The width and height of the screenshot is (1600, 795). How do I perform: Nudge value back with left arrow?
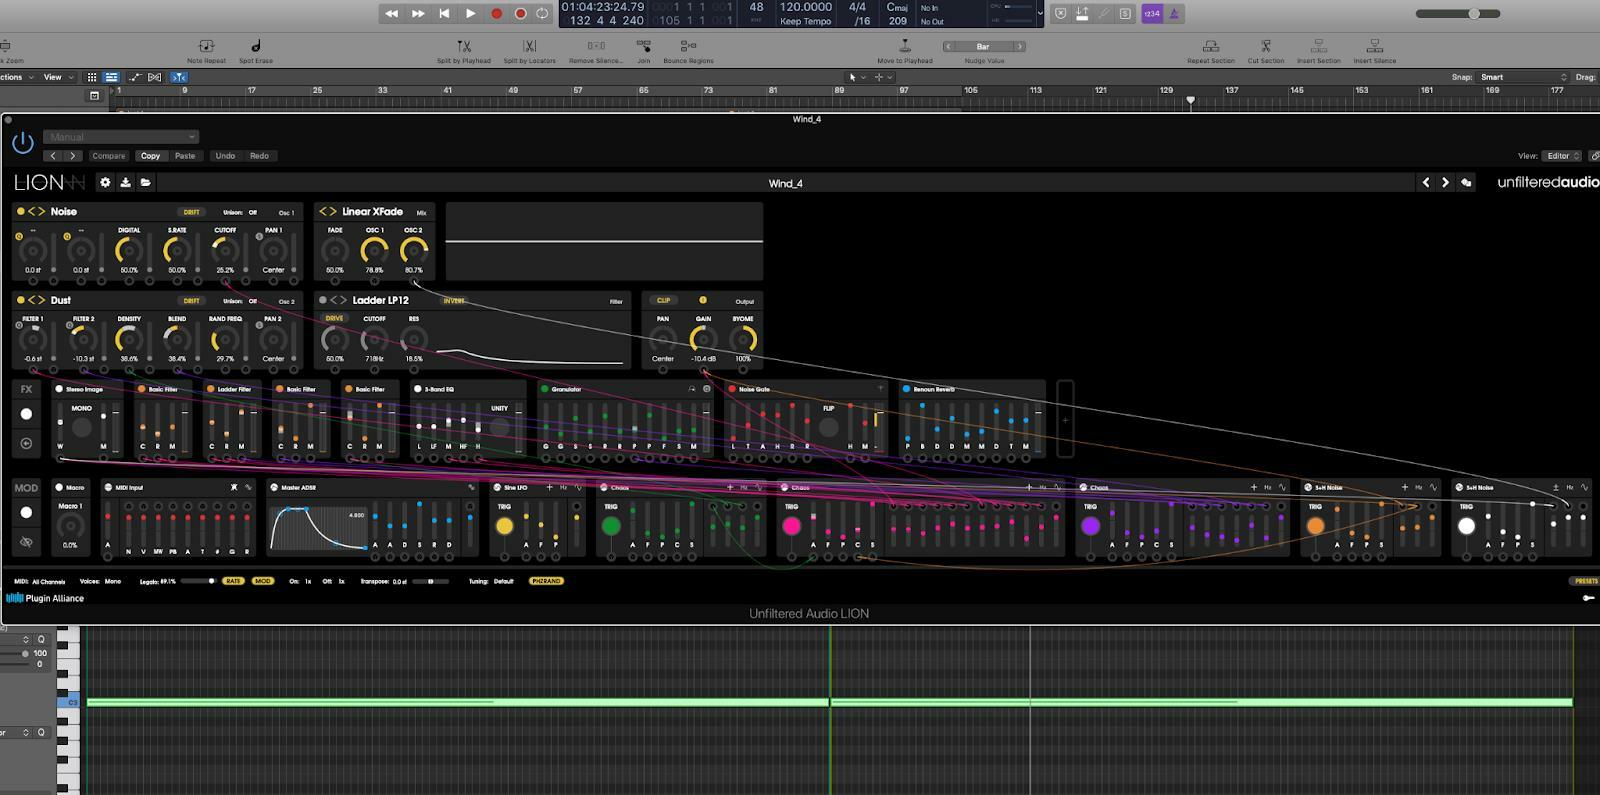click(x=949, y=46)
